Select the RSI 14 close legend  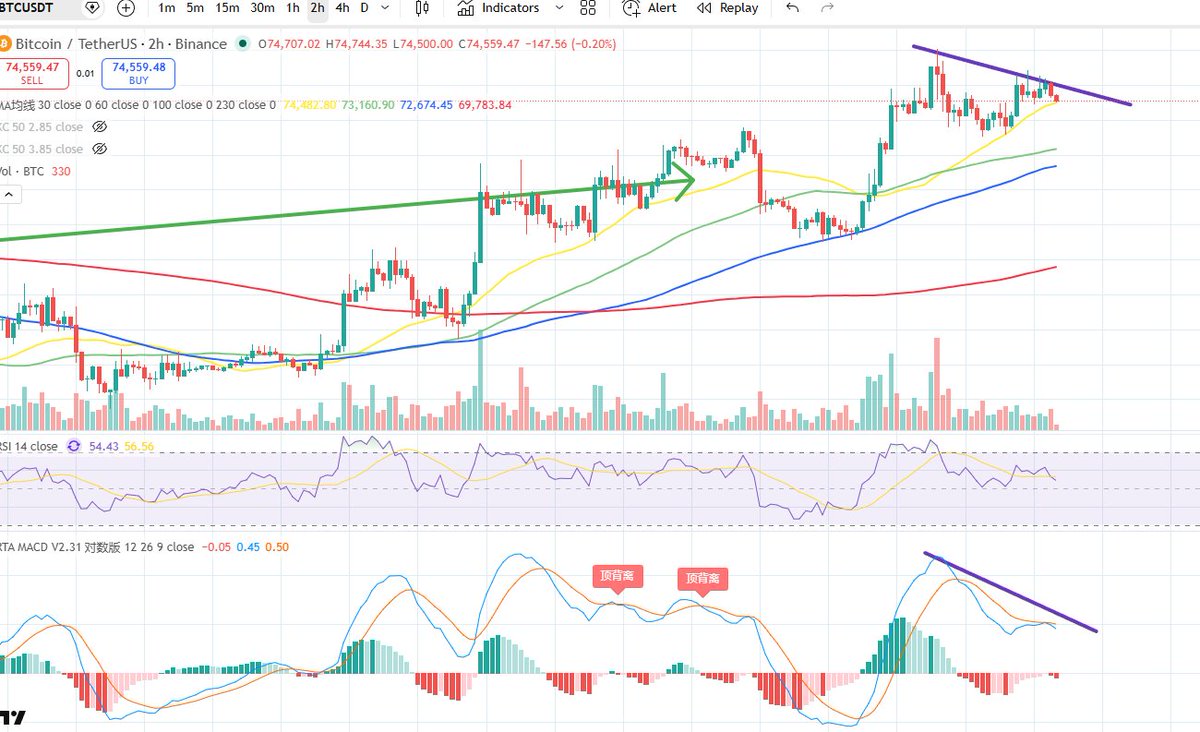tap(29, 446)
